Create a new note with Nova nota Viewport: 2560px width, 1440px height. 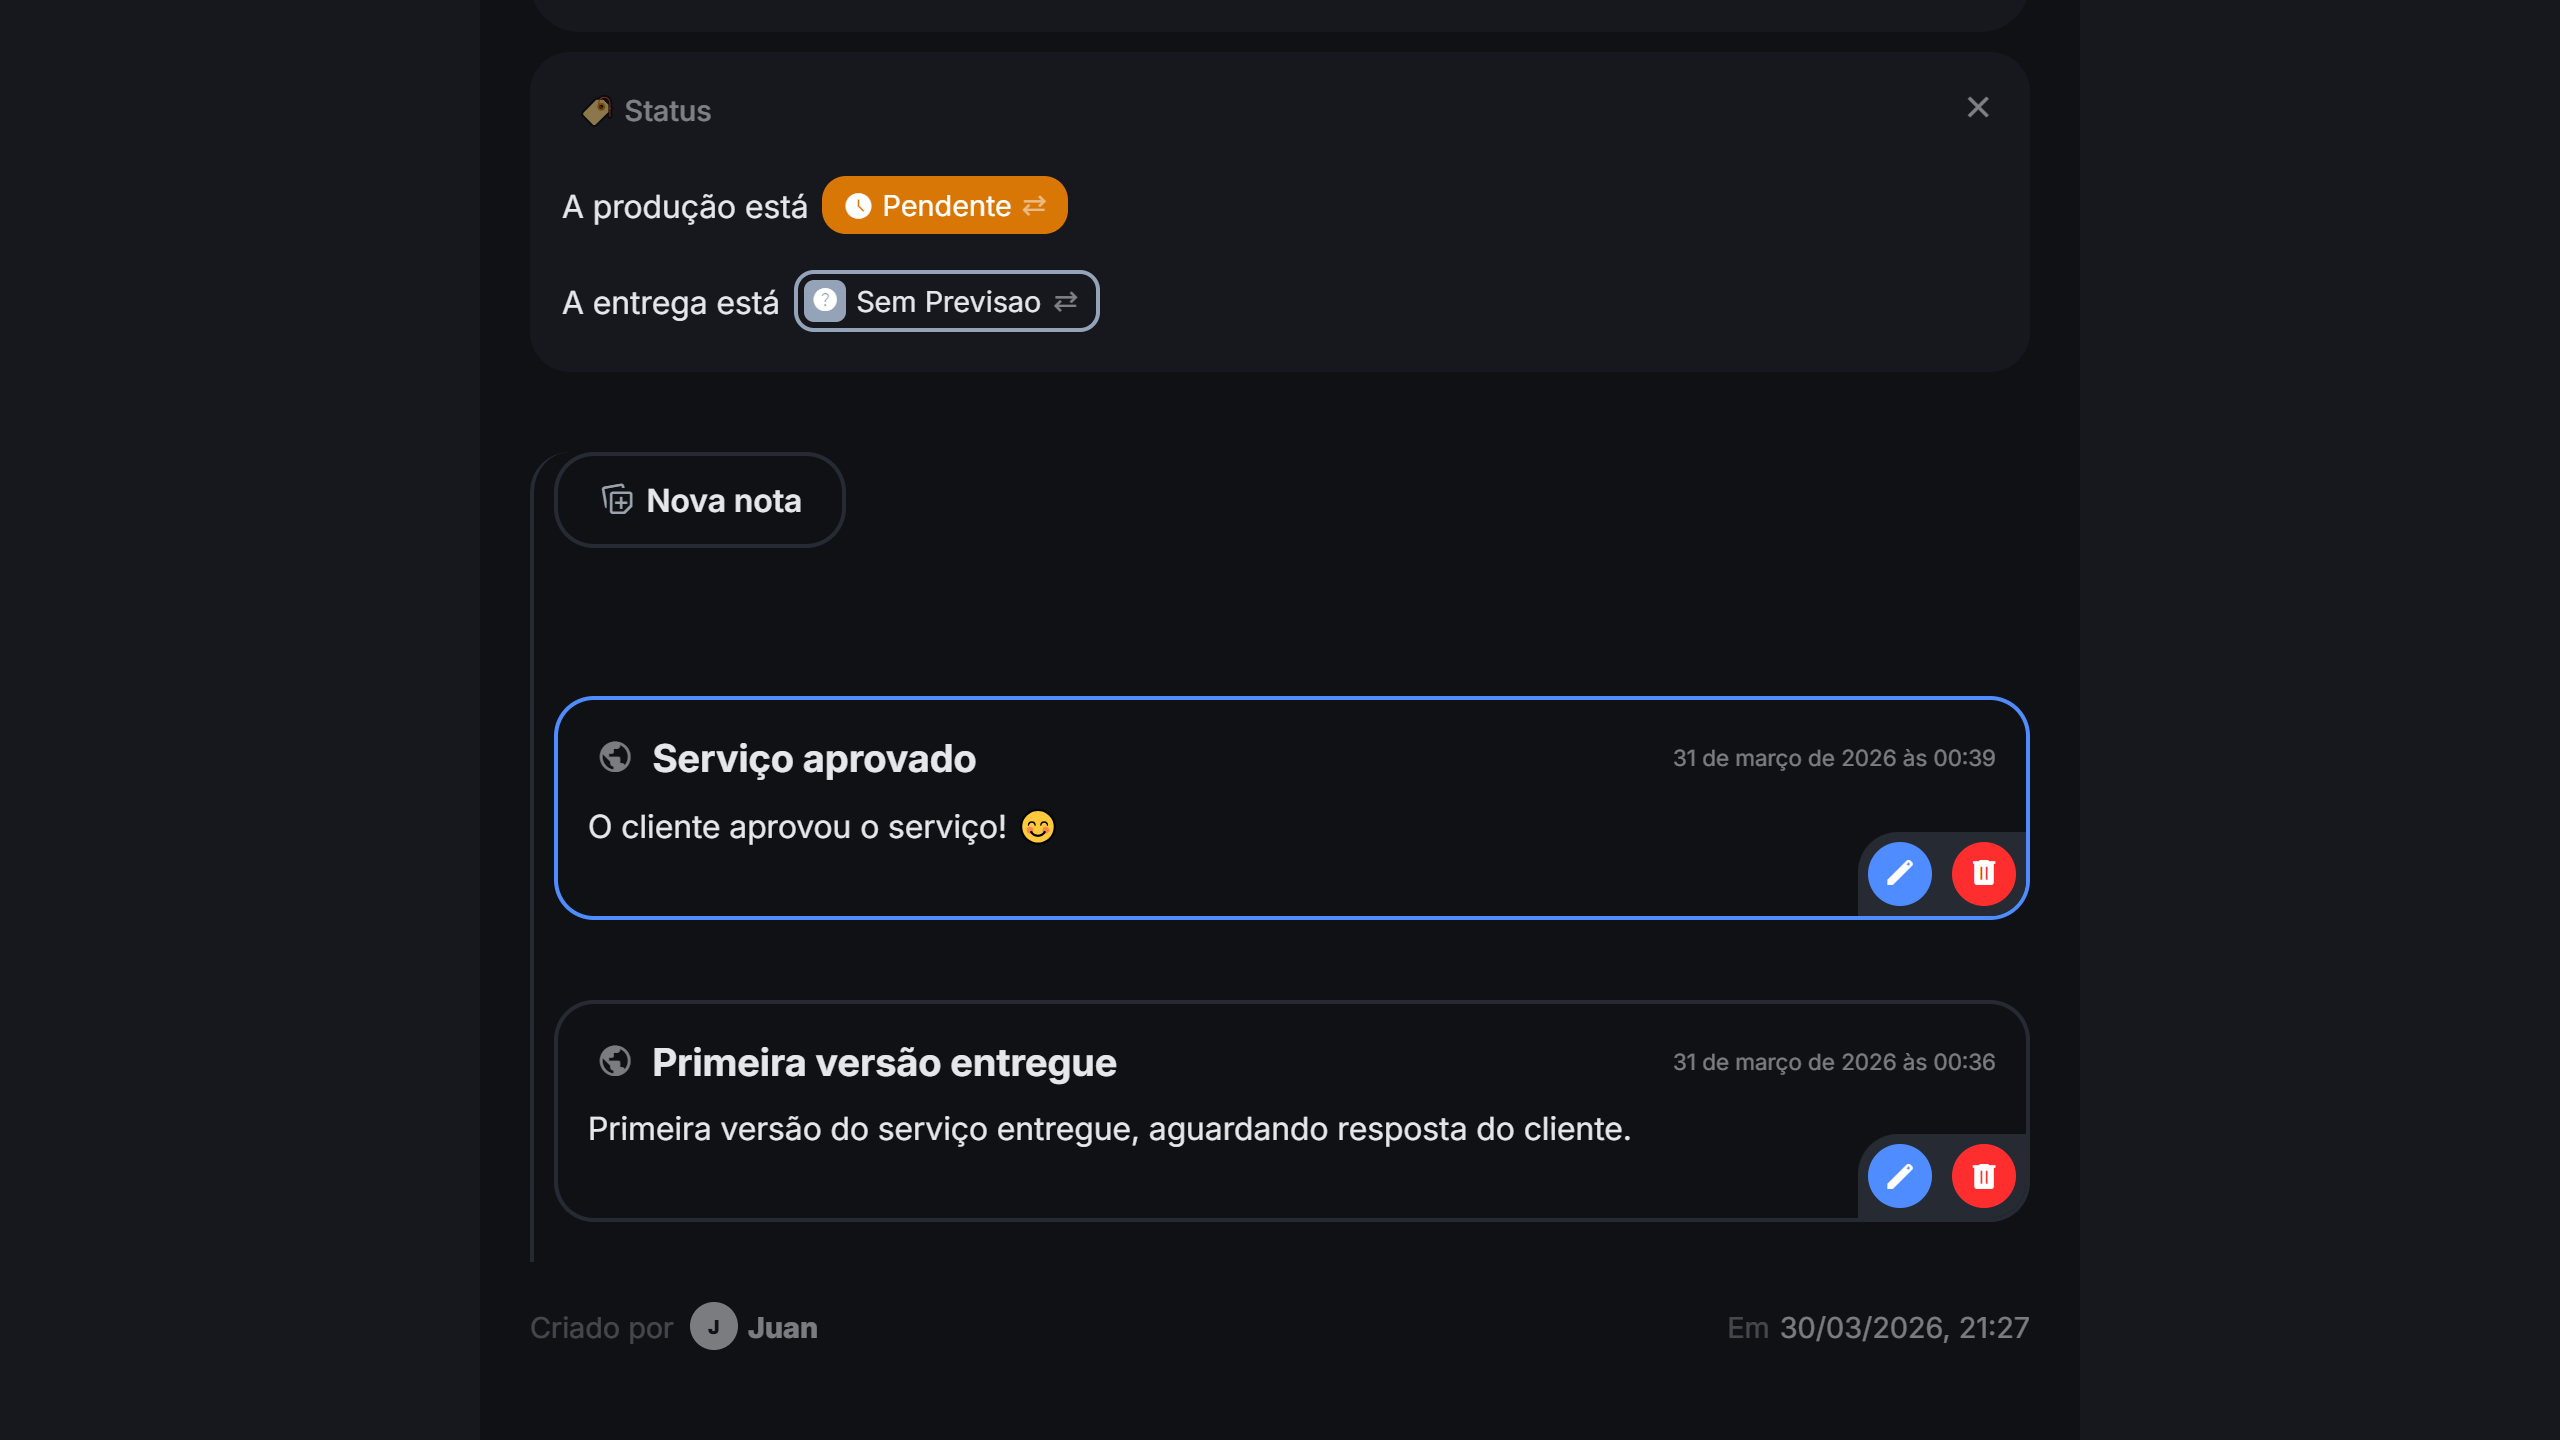(700, 500)
